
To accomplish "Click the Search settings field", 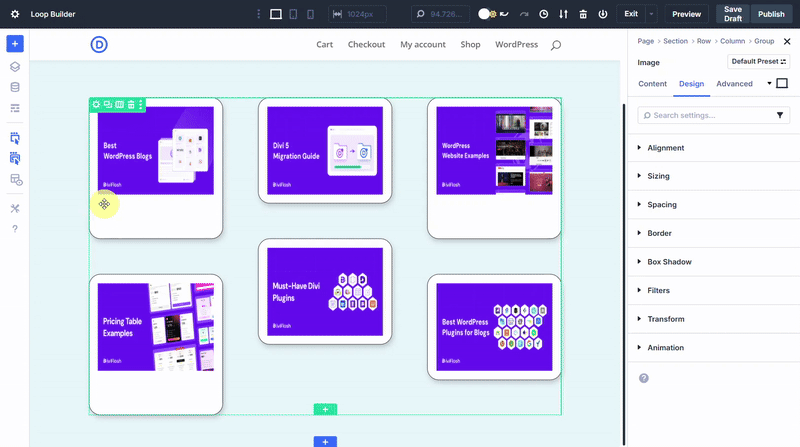I will tap(714, 115).
